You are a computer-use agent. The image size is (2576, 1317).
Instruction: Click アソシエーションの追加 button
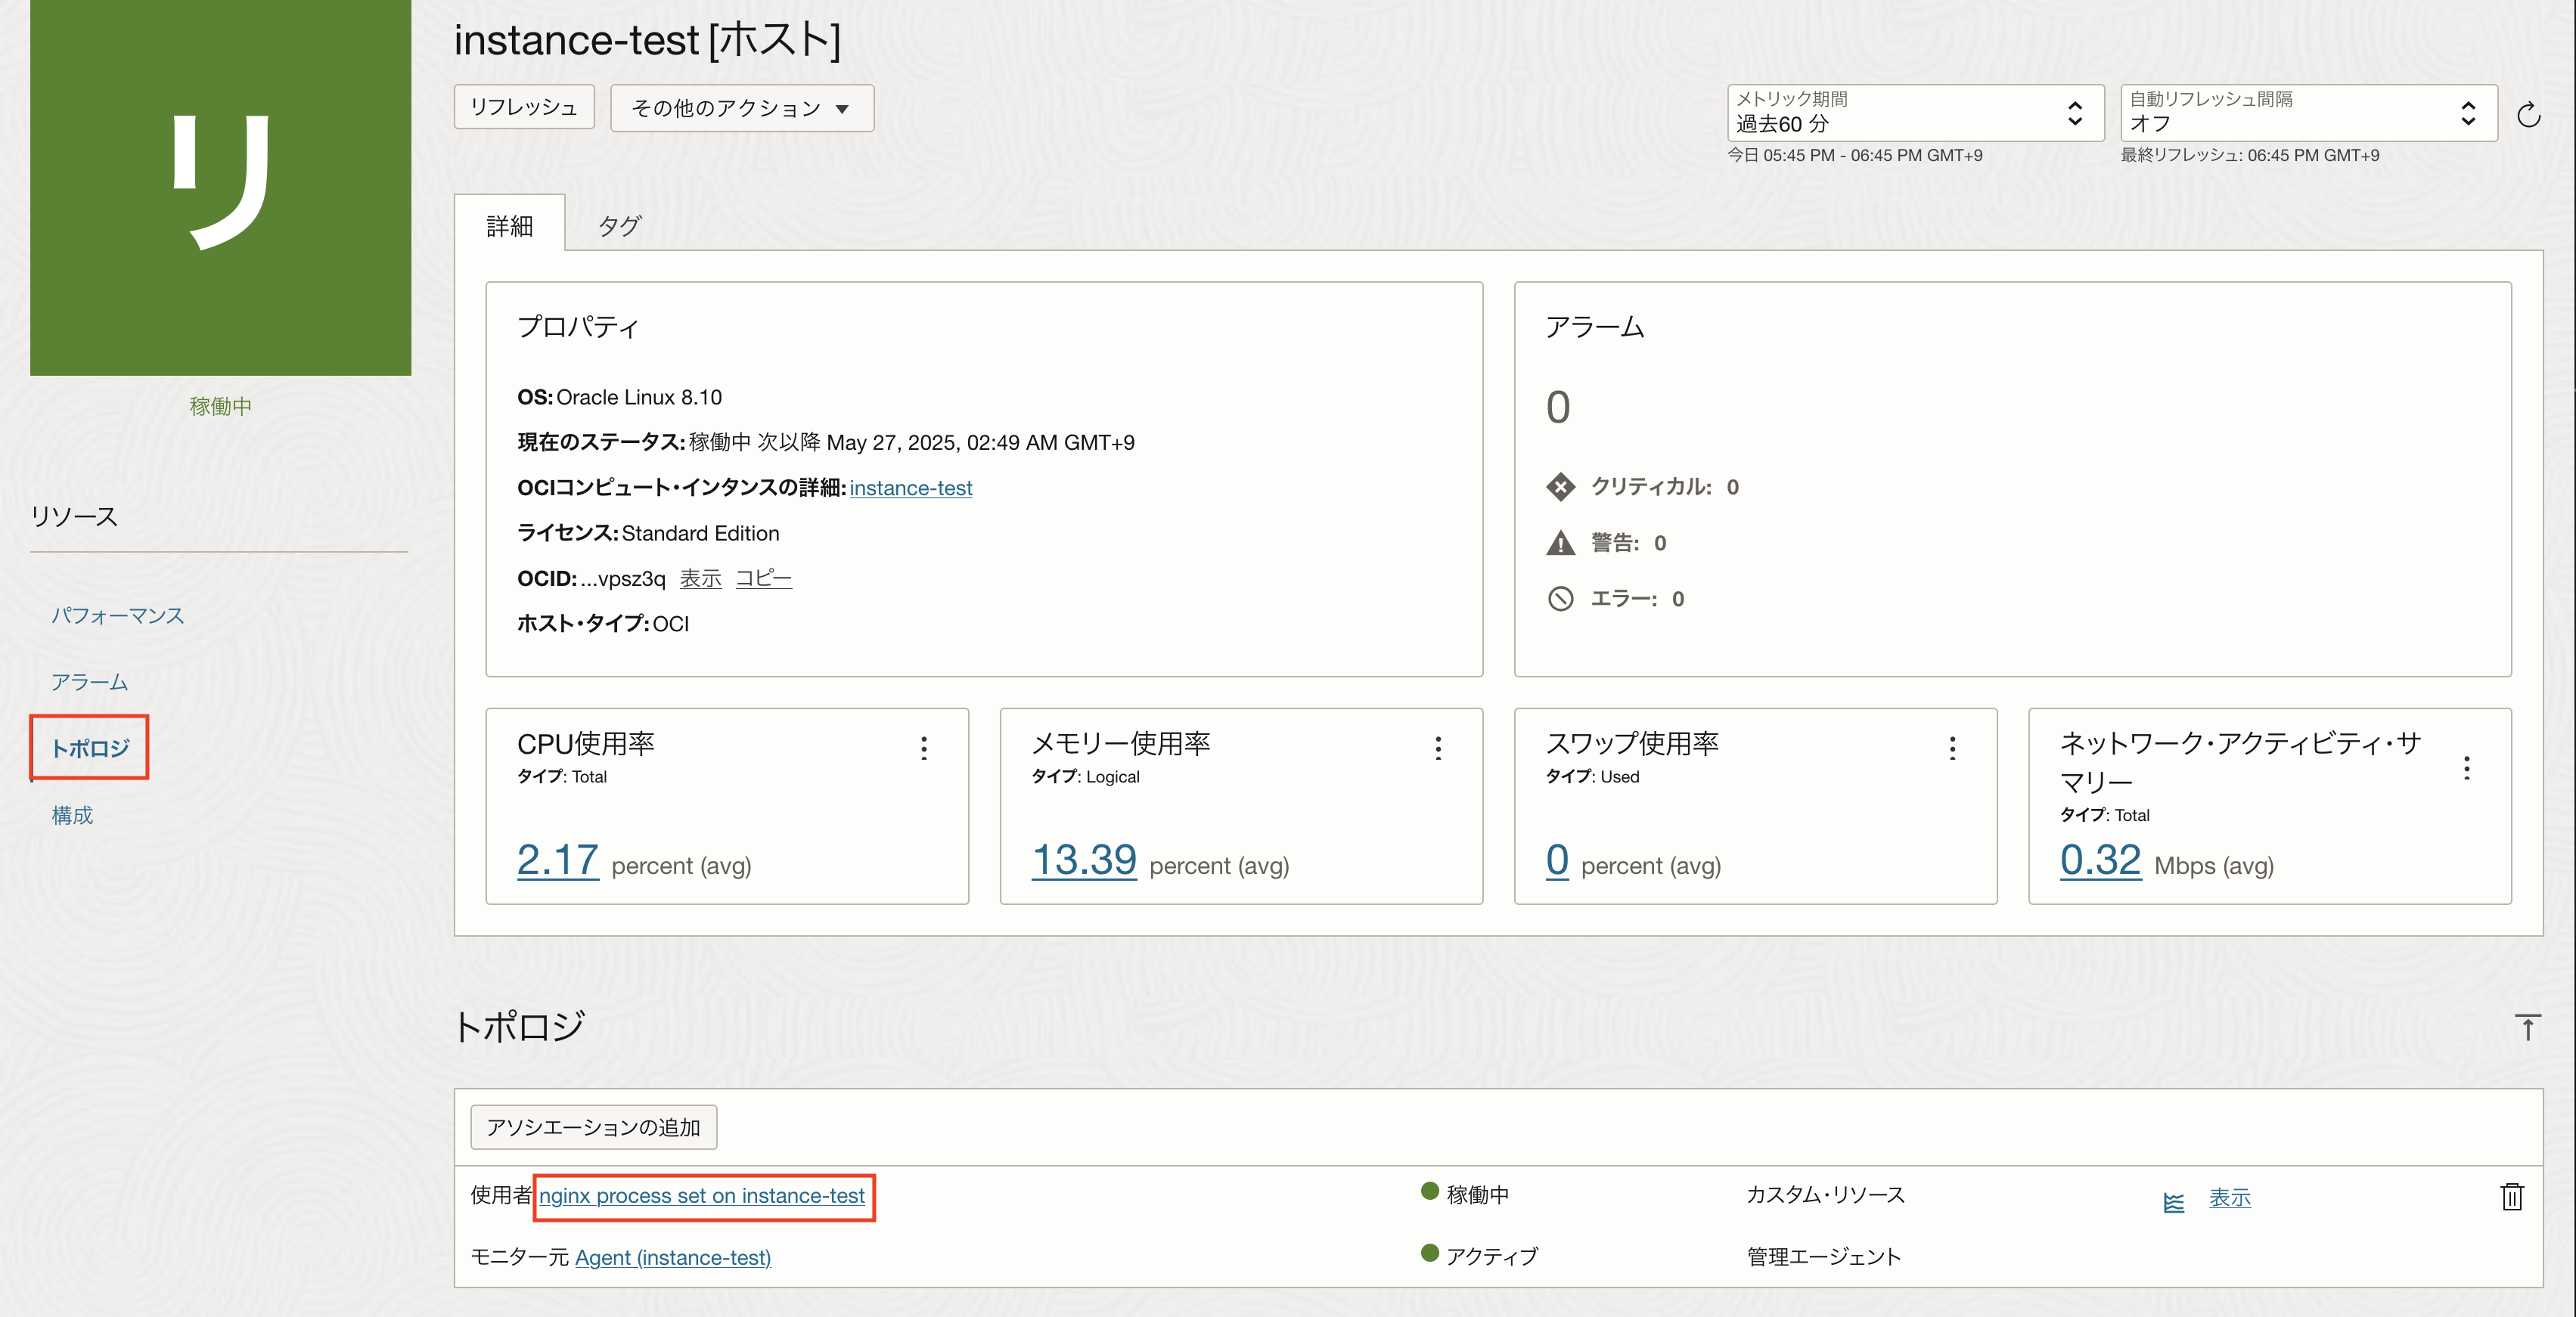[593, 1127]
